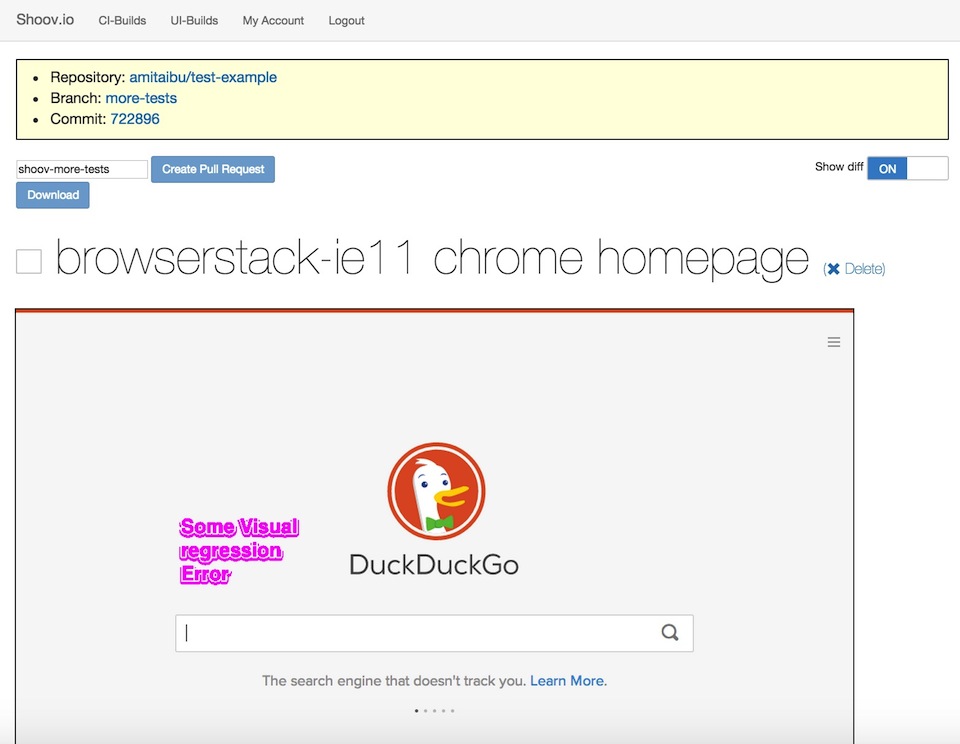Check the browserstack-ie11 chrome homepage checkbox
Image resolution: width=960 pixels, height=744 pixels.
[x=29, y=261]
